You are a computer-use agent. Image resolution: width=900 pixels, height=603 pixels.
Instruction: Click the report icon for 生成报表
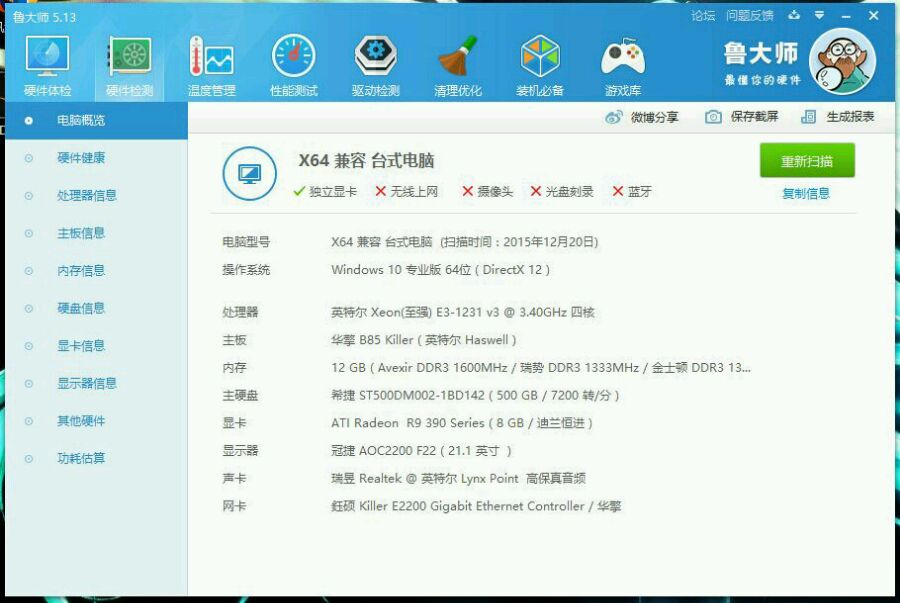808,117
